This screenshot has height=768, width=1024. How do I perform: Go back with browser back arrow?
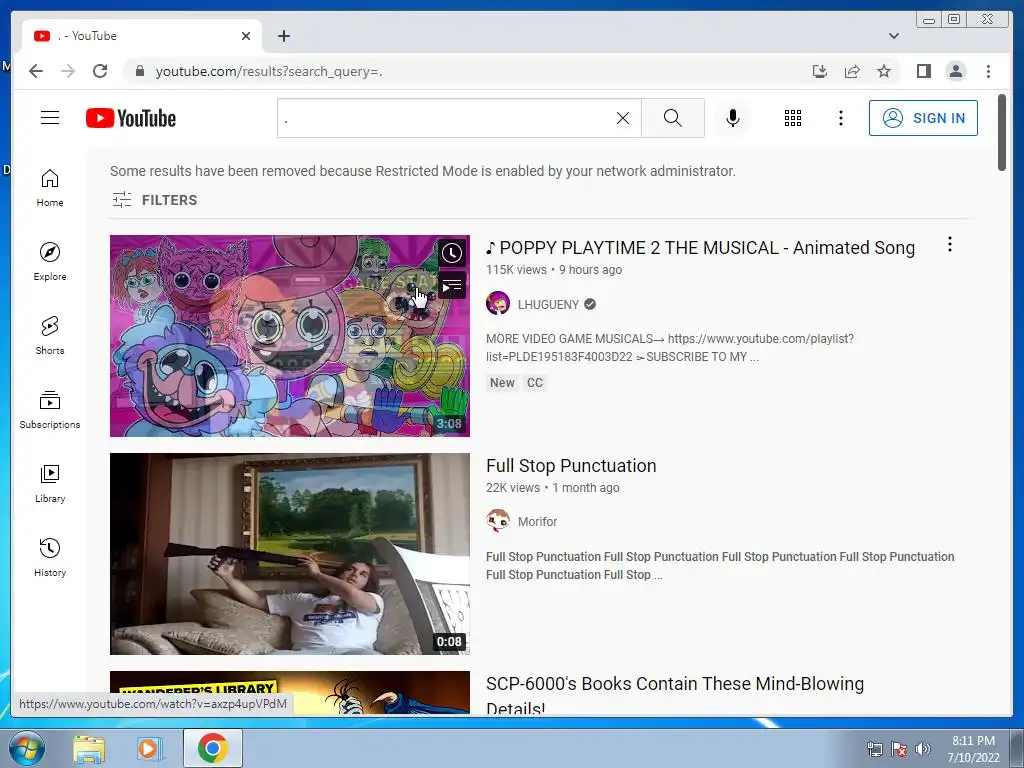(x=36, y=71)
